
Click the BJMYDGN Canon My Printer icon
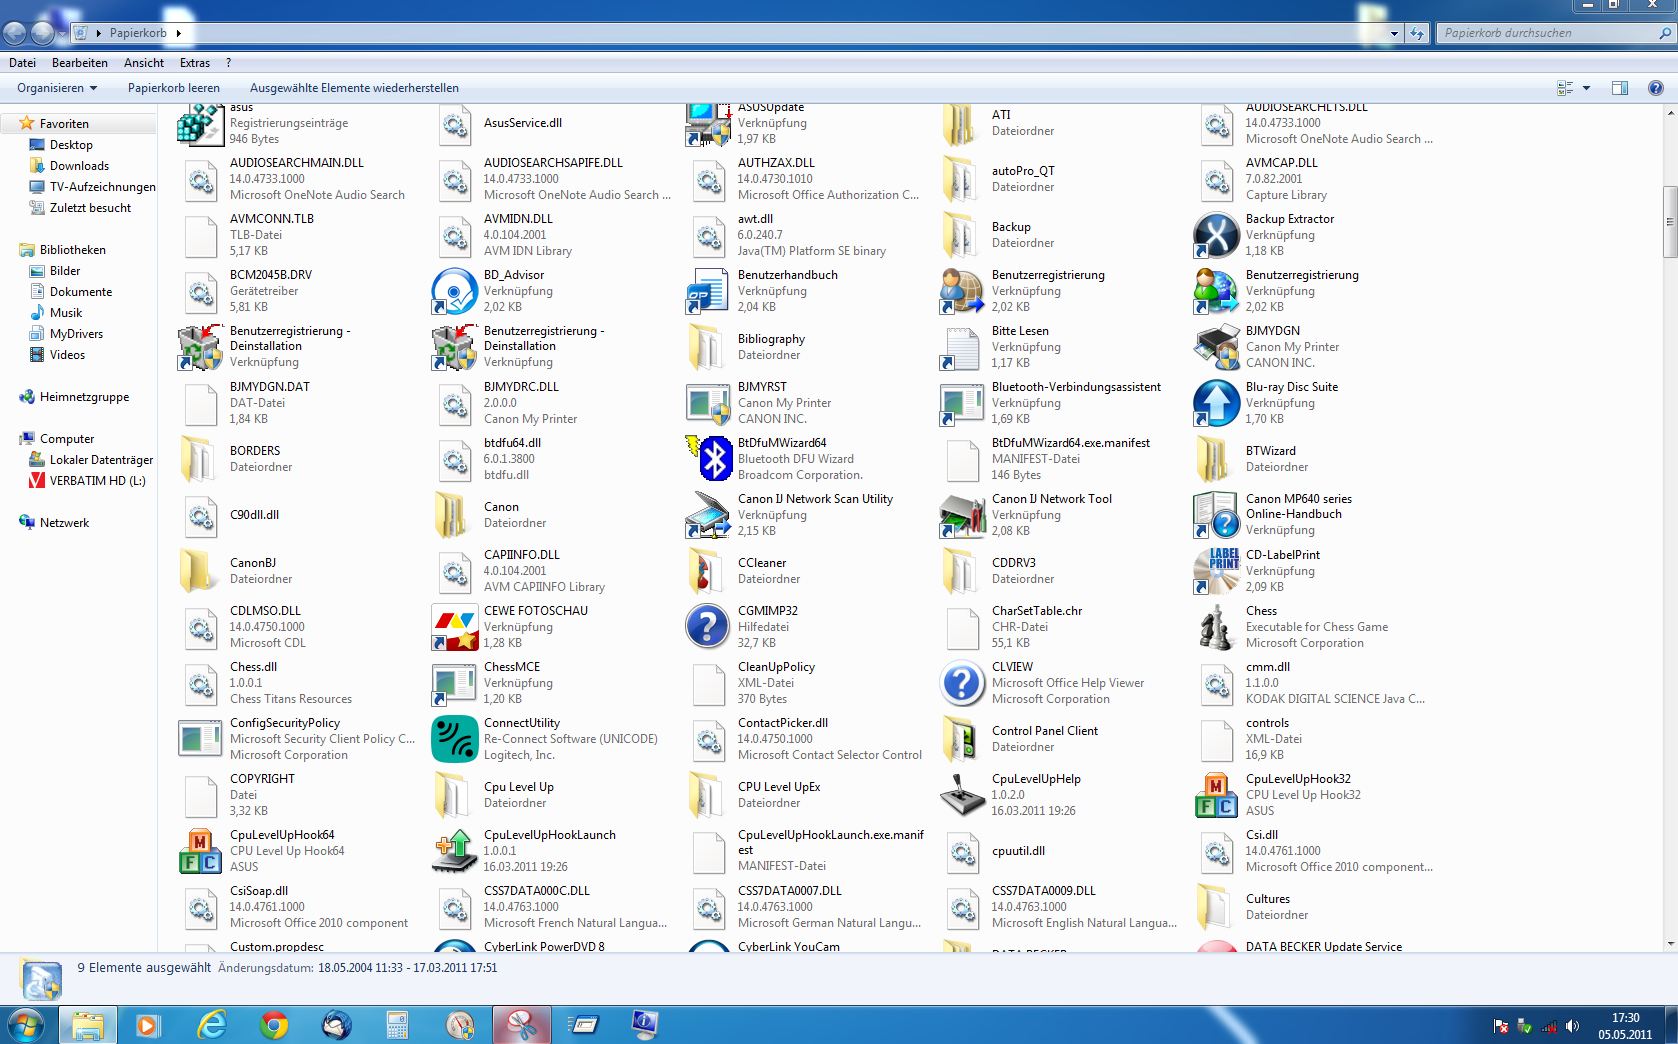[x=1216, y=347]
